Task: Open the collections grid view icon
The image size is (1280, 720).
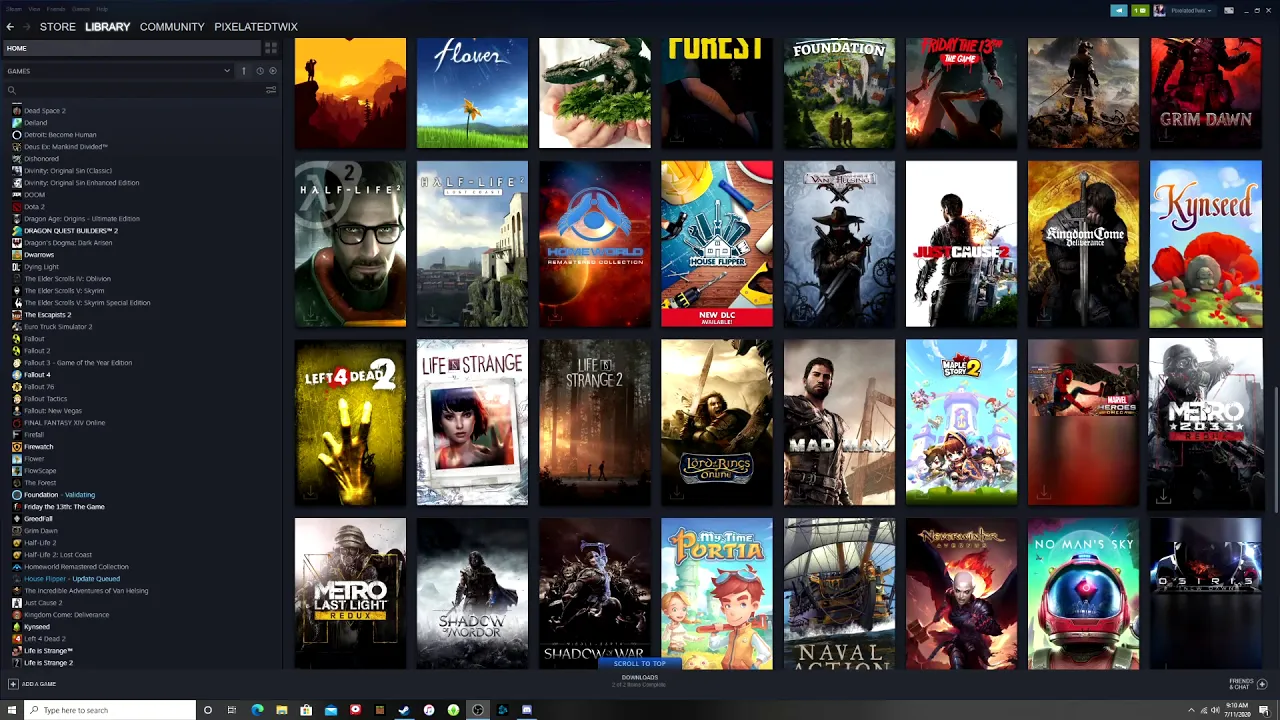Action: click(271, 48)
